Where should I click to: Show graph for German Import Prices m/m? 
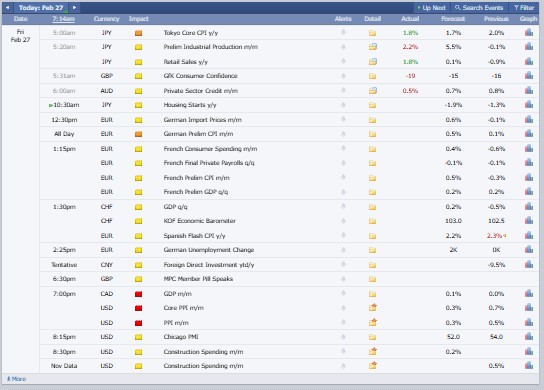[529, 119]
